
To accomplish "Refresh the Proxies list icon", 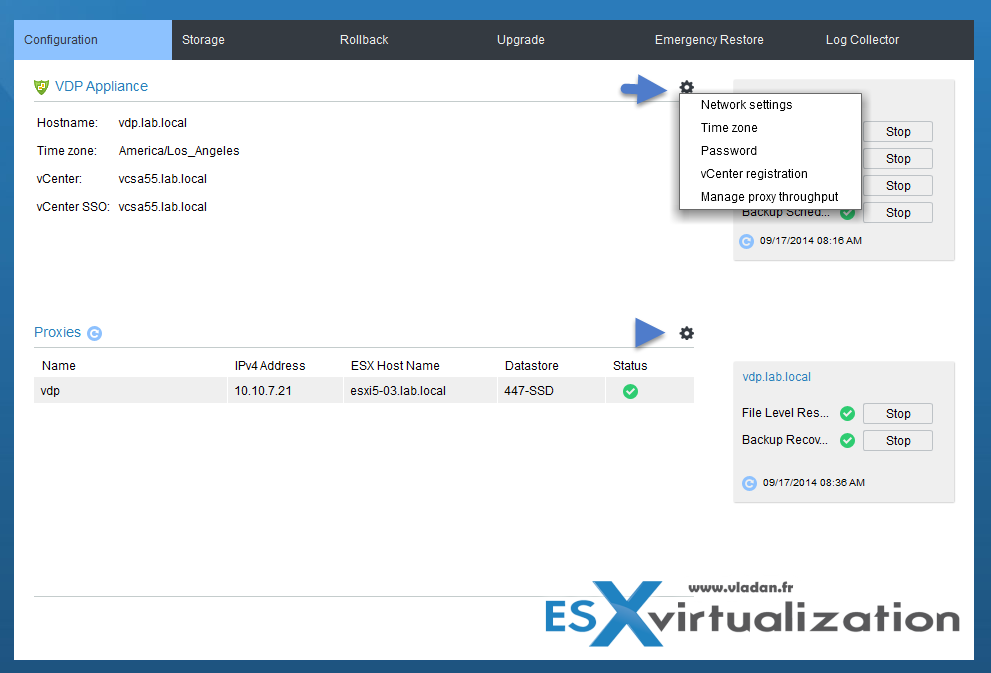I will (x=94, y=333).
